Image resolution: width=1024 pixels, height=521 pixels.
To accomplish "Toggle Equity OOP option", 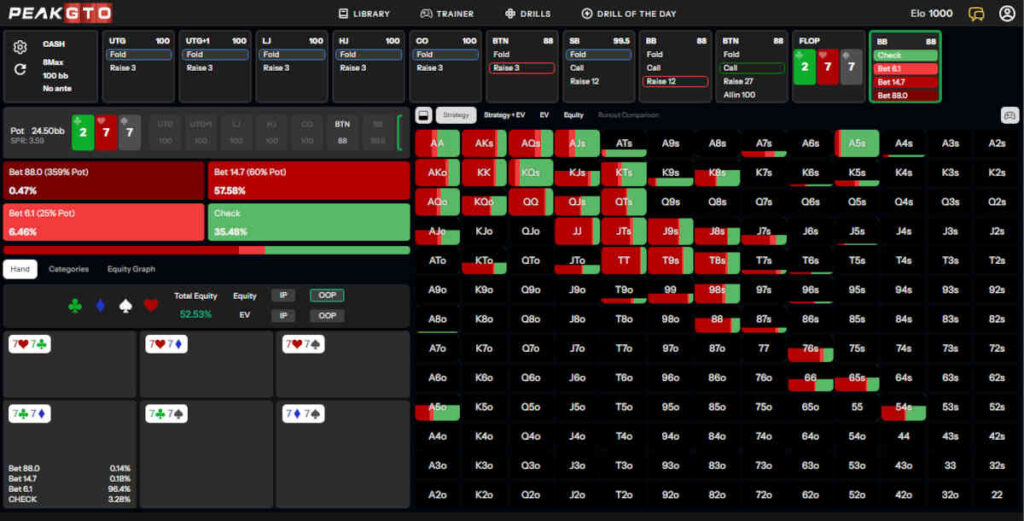I will click(x=326, y=295).
